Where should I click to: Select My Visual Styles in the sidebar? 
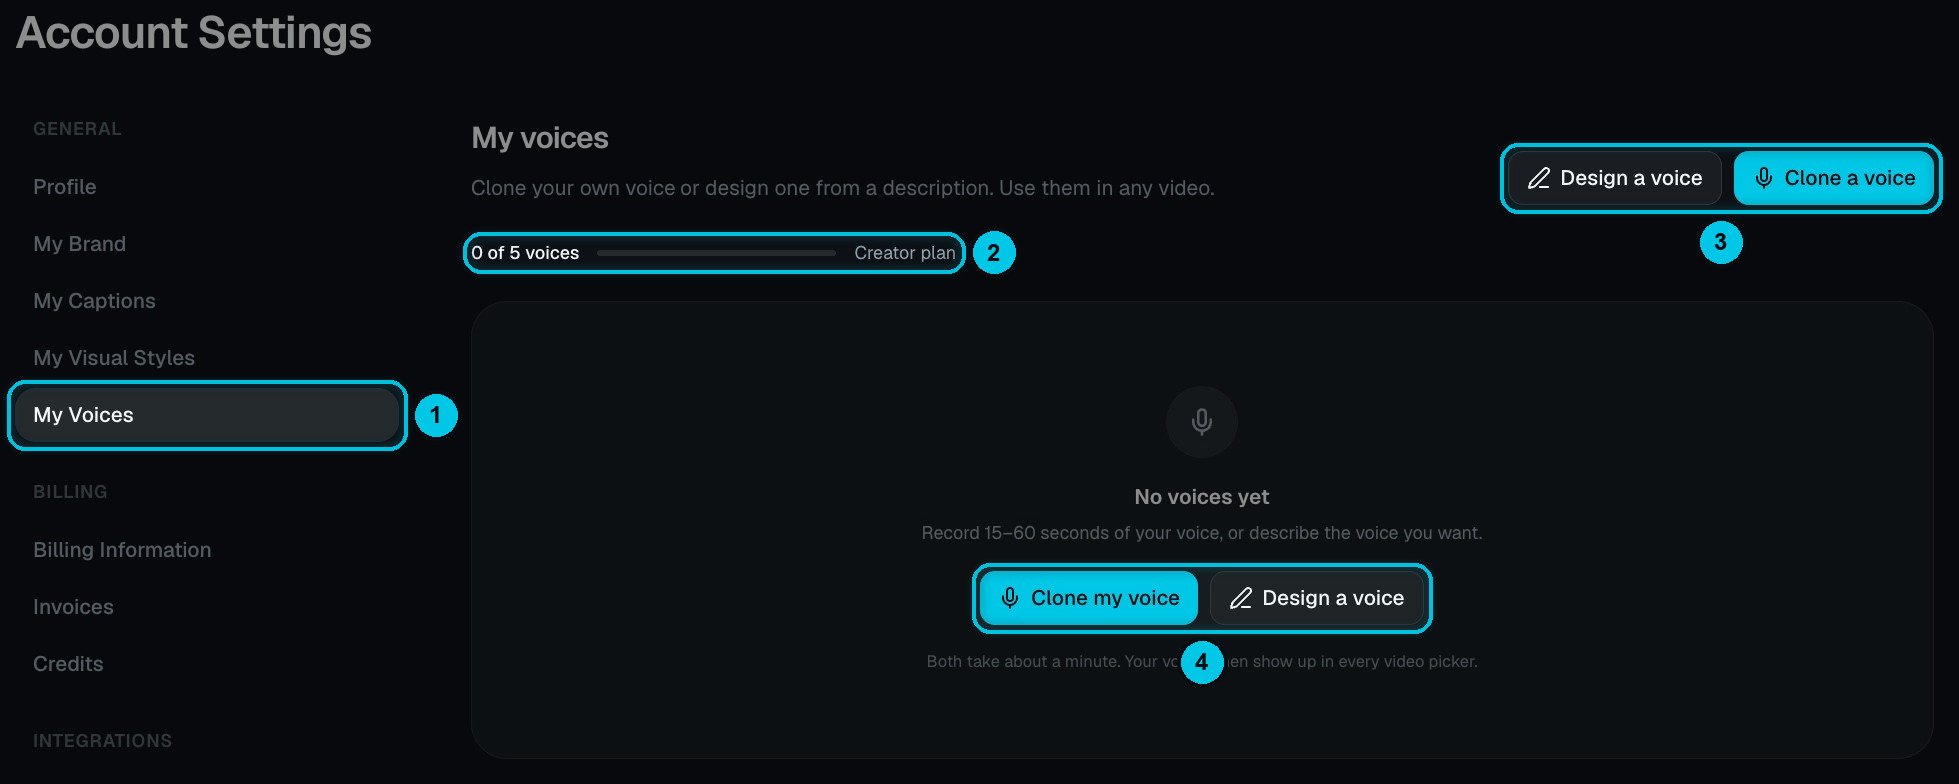(x=114, y=358)
